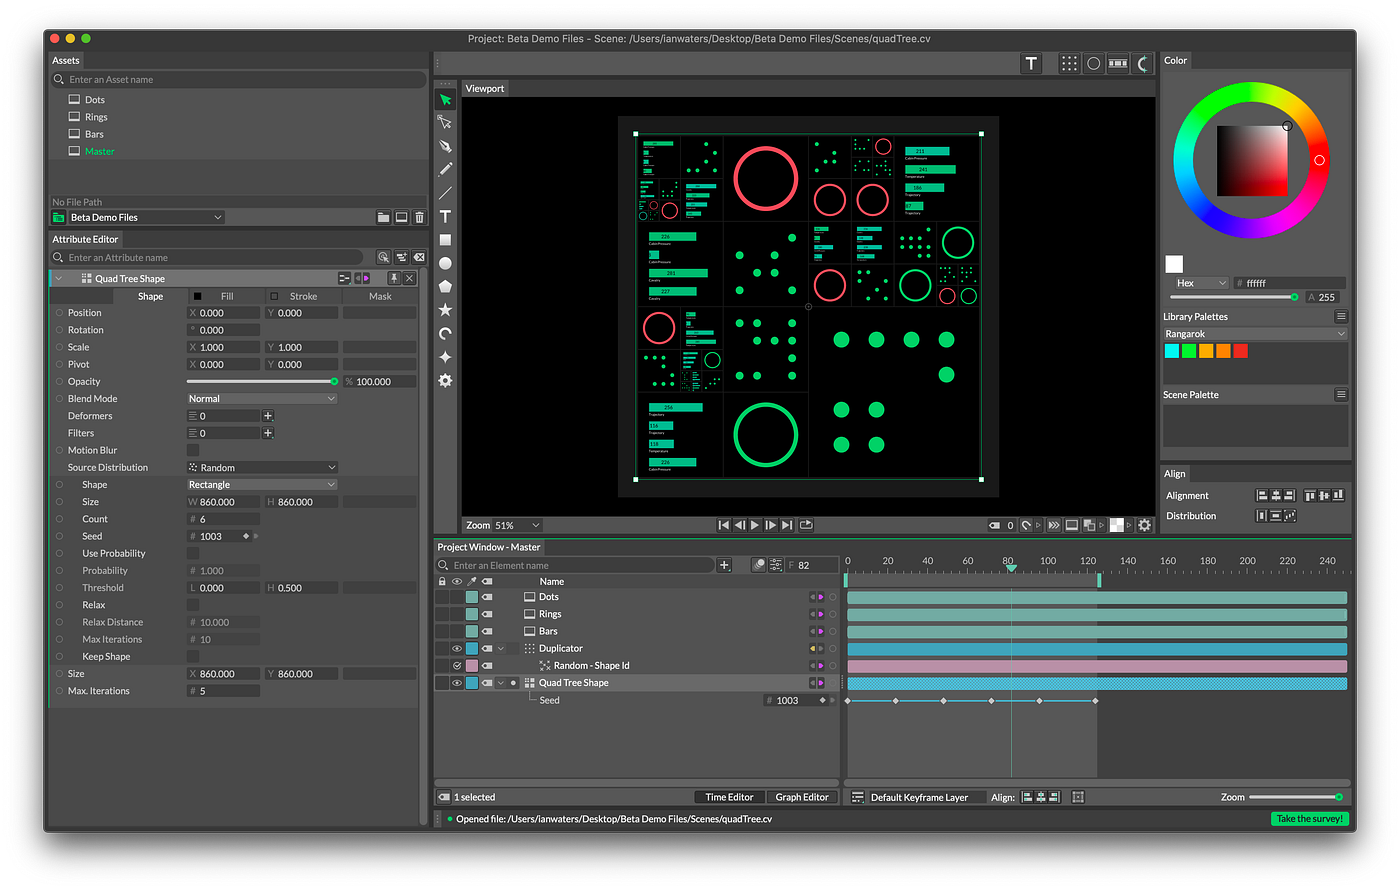Click the Polygon shape tool
This screenshot has height=890, width=1400.
445,287
